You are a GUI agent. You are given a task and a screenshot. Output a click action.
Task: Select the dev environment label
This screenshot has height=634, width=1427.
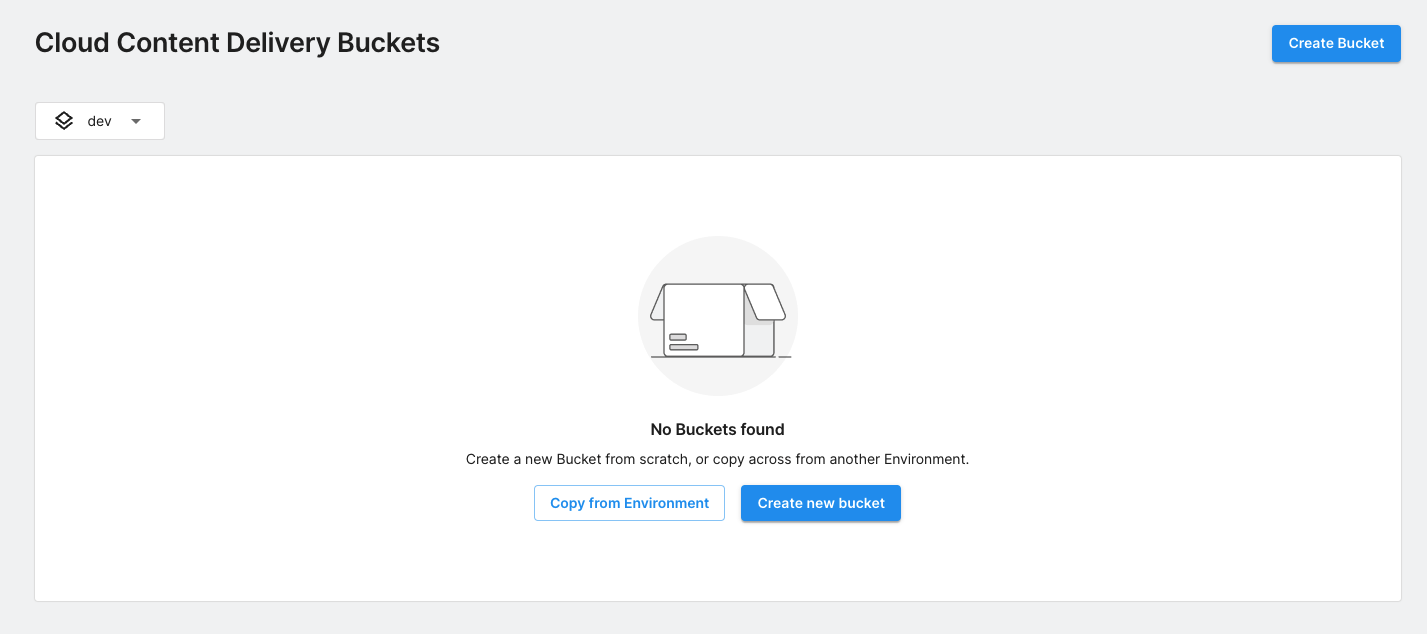(99, 121)
